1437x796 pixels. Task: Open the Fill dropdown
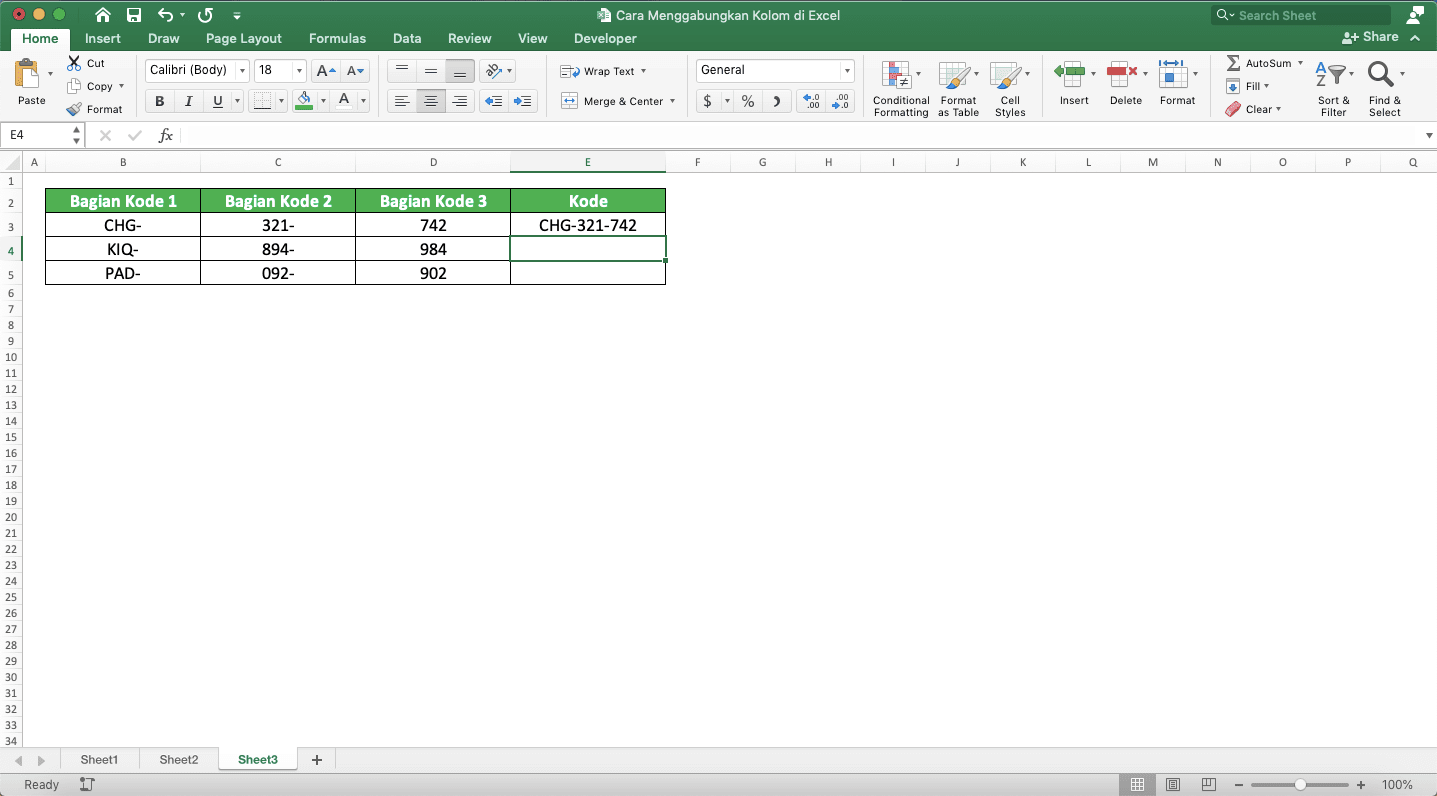tap(1266, 86)
